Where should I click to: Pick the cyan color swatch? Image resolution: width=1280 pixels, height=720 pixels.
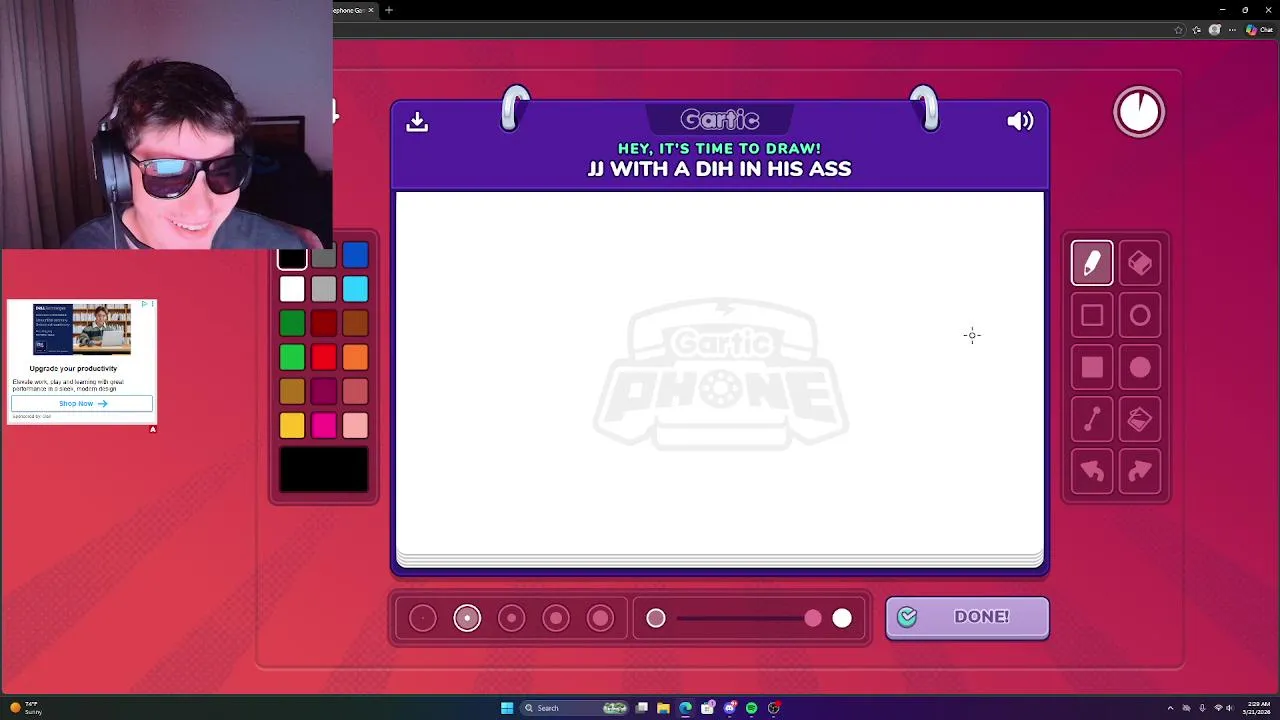pyautogui.click(x=355, y=290)
